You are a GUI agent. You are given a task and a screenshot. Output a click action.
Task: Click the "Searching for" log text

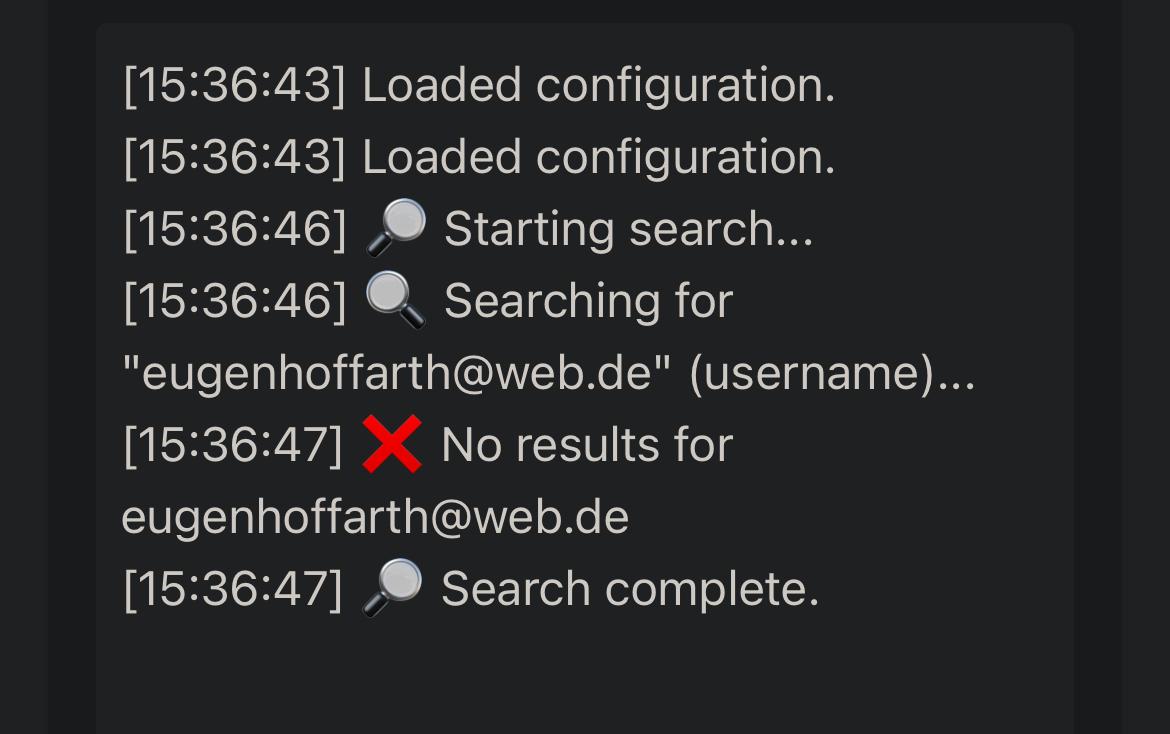[x=588, y=301]
